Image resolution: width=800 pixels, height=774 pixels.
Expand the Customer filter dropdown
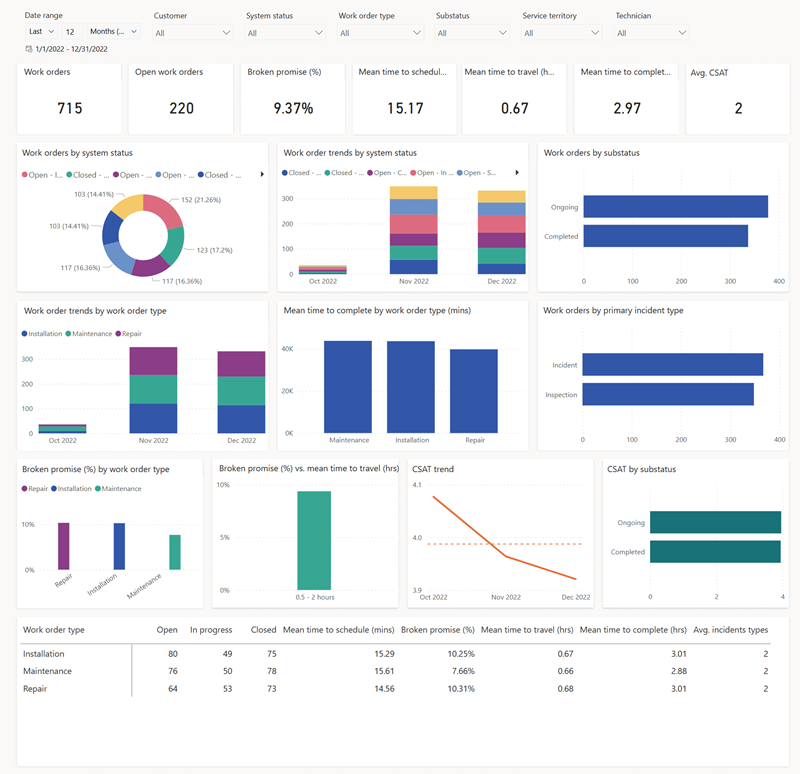(193, 33)
